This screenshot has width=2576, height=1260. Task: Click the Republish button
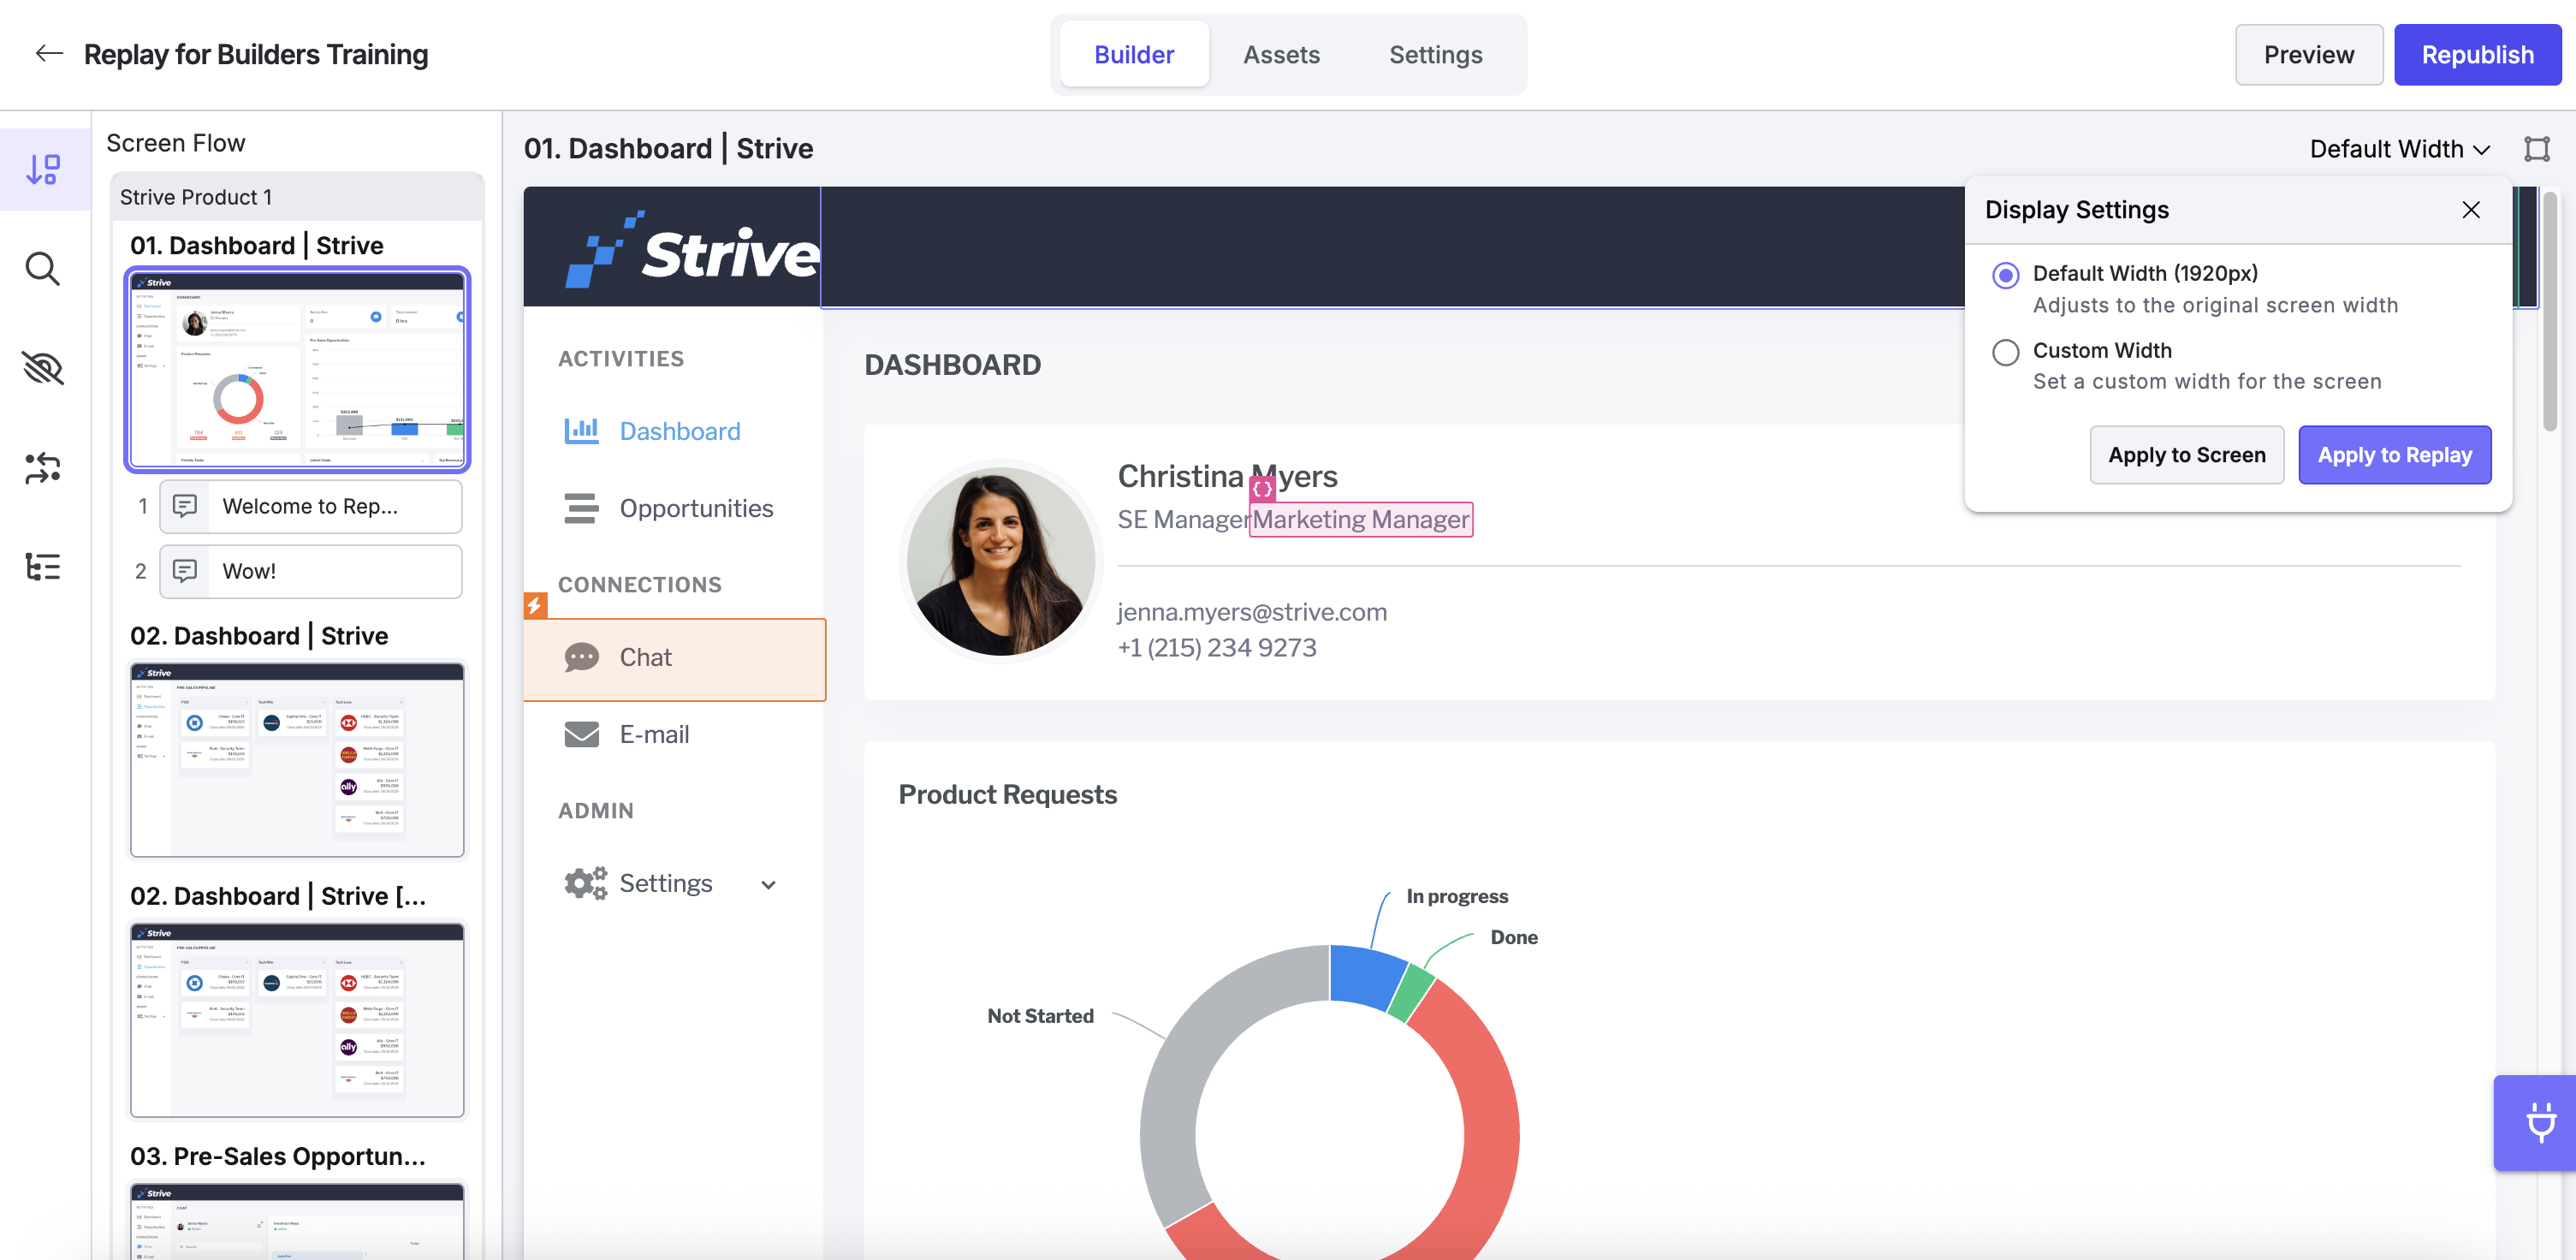pos(2477,55)
